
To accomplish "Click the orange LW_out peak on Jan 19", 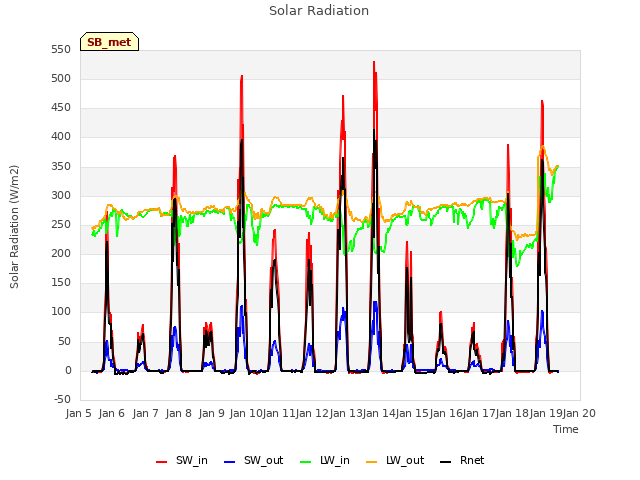I will click(x=543, y=147).
